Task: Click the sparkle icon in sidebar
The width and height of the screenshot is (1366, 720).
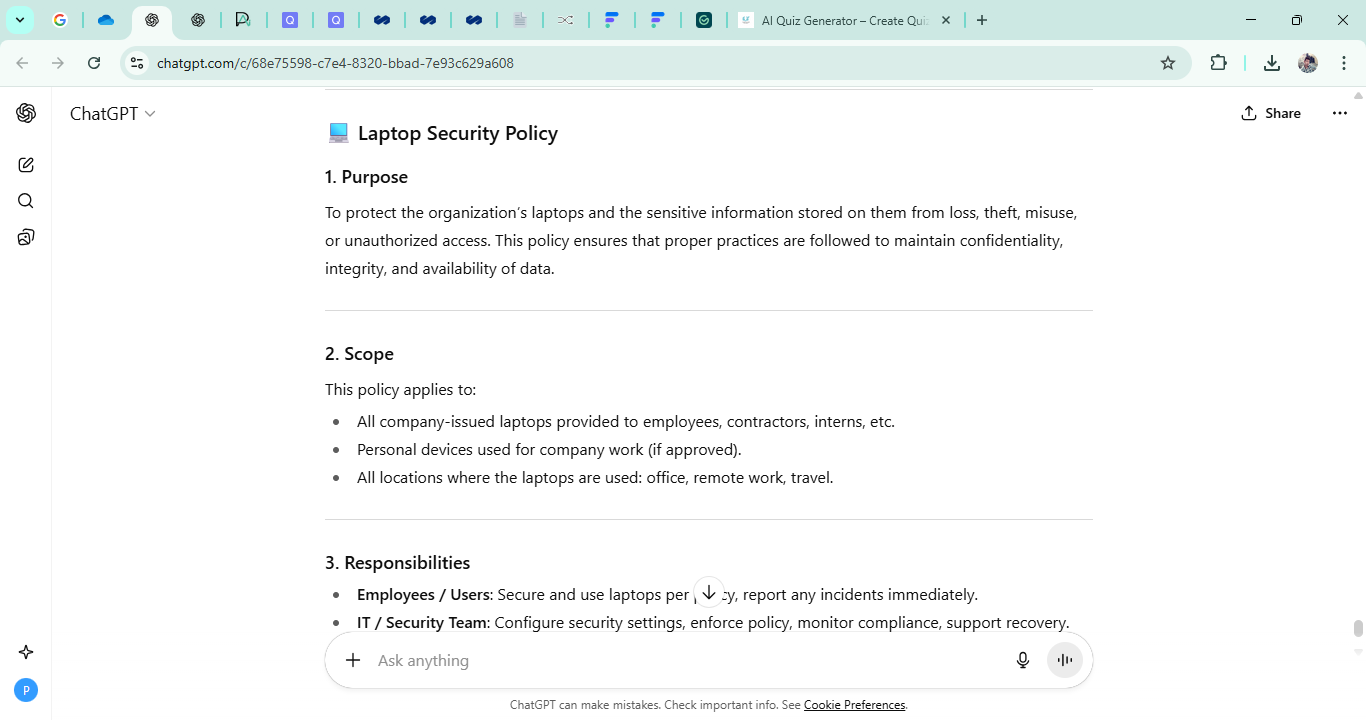Action: point(26,652)
